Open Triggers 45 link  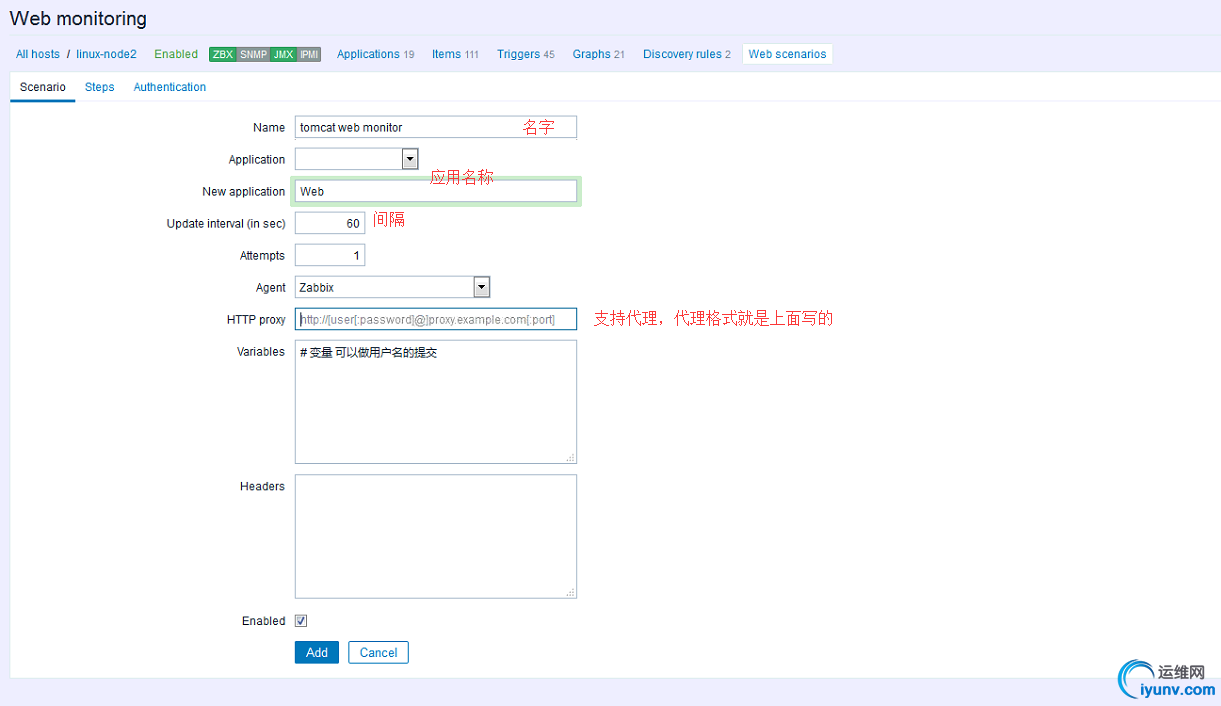coord(526,54)
